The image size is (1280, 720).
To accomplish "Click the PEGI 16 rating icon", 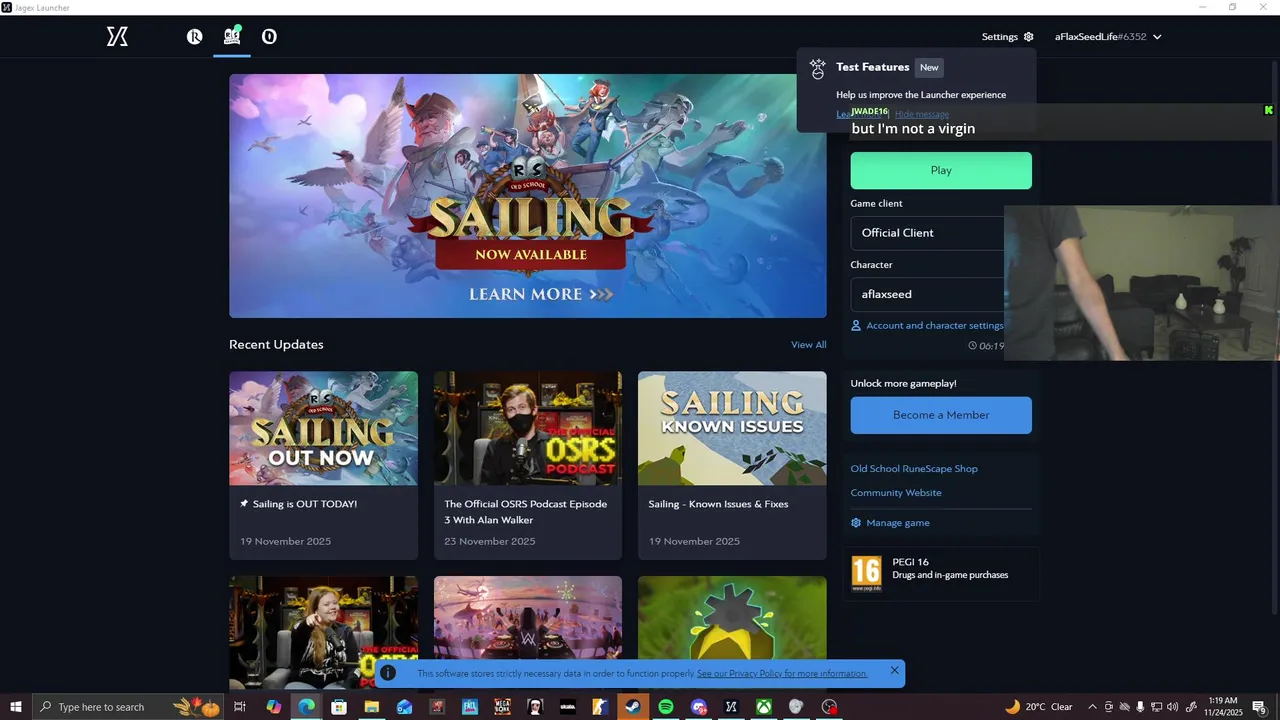I will [866, 574].
